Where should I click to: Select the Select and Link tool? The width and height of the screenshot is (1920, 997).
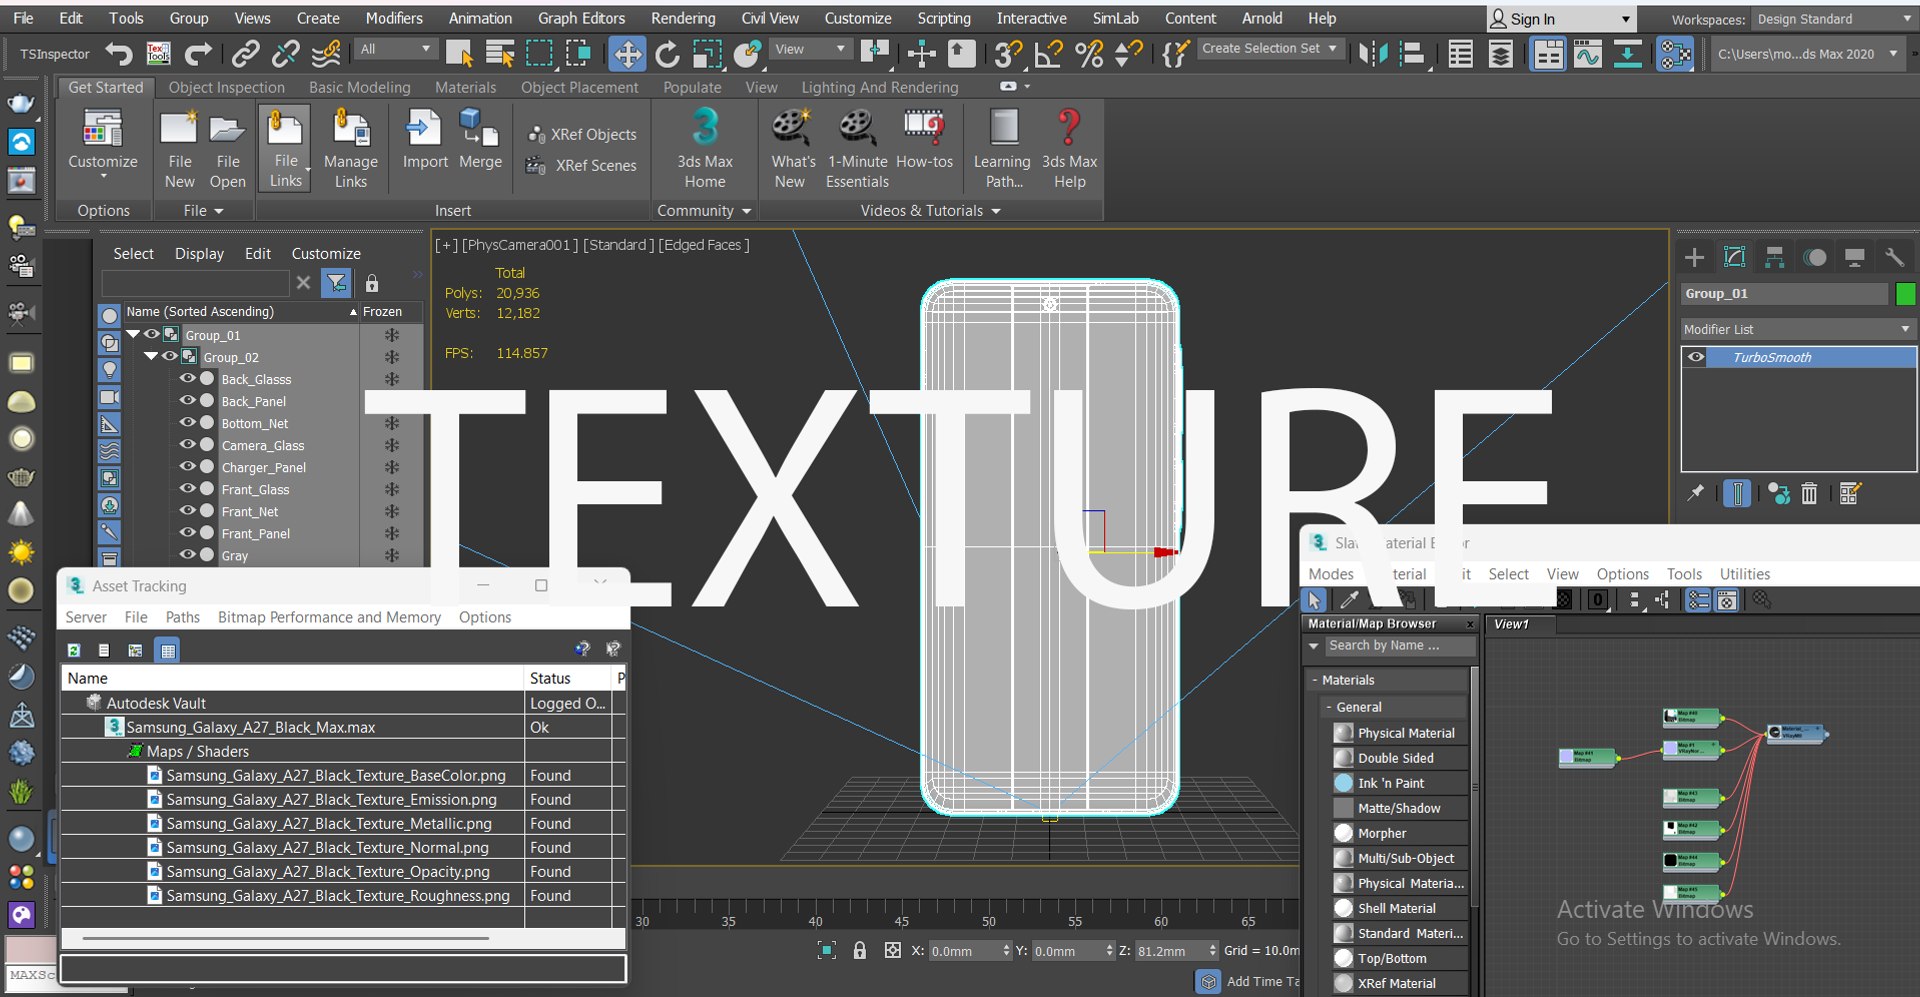pyautogui.click(x=245, y=53)
